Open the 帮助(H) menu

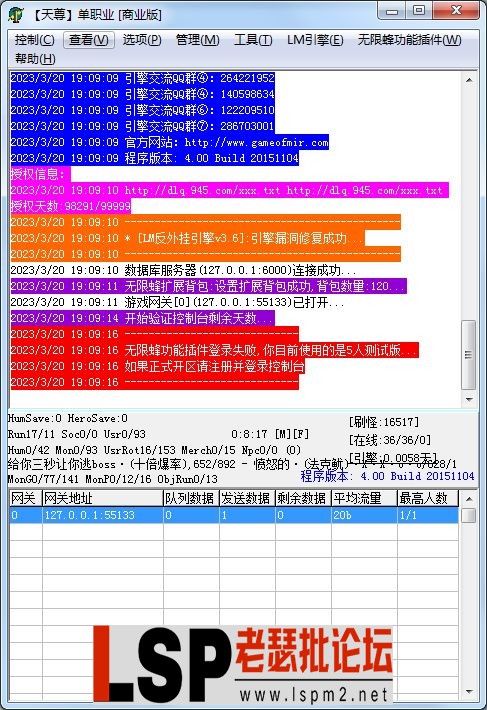35,58
